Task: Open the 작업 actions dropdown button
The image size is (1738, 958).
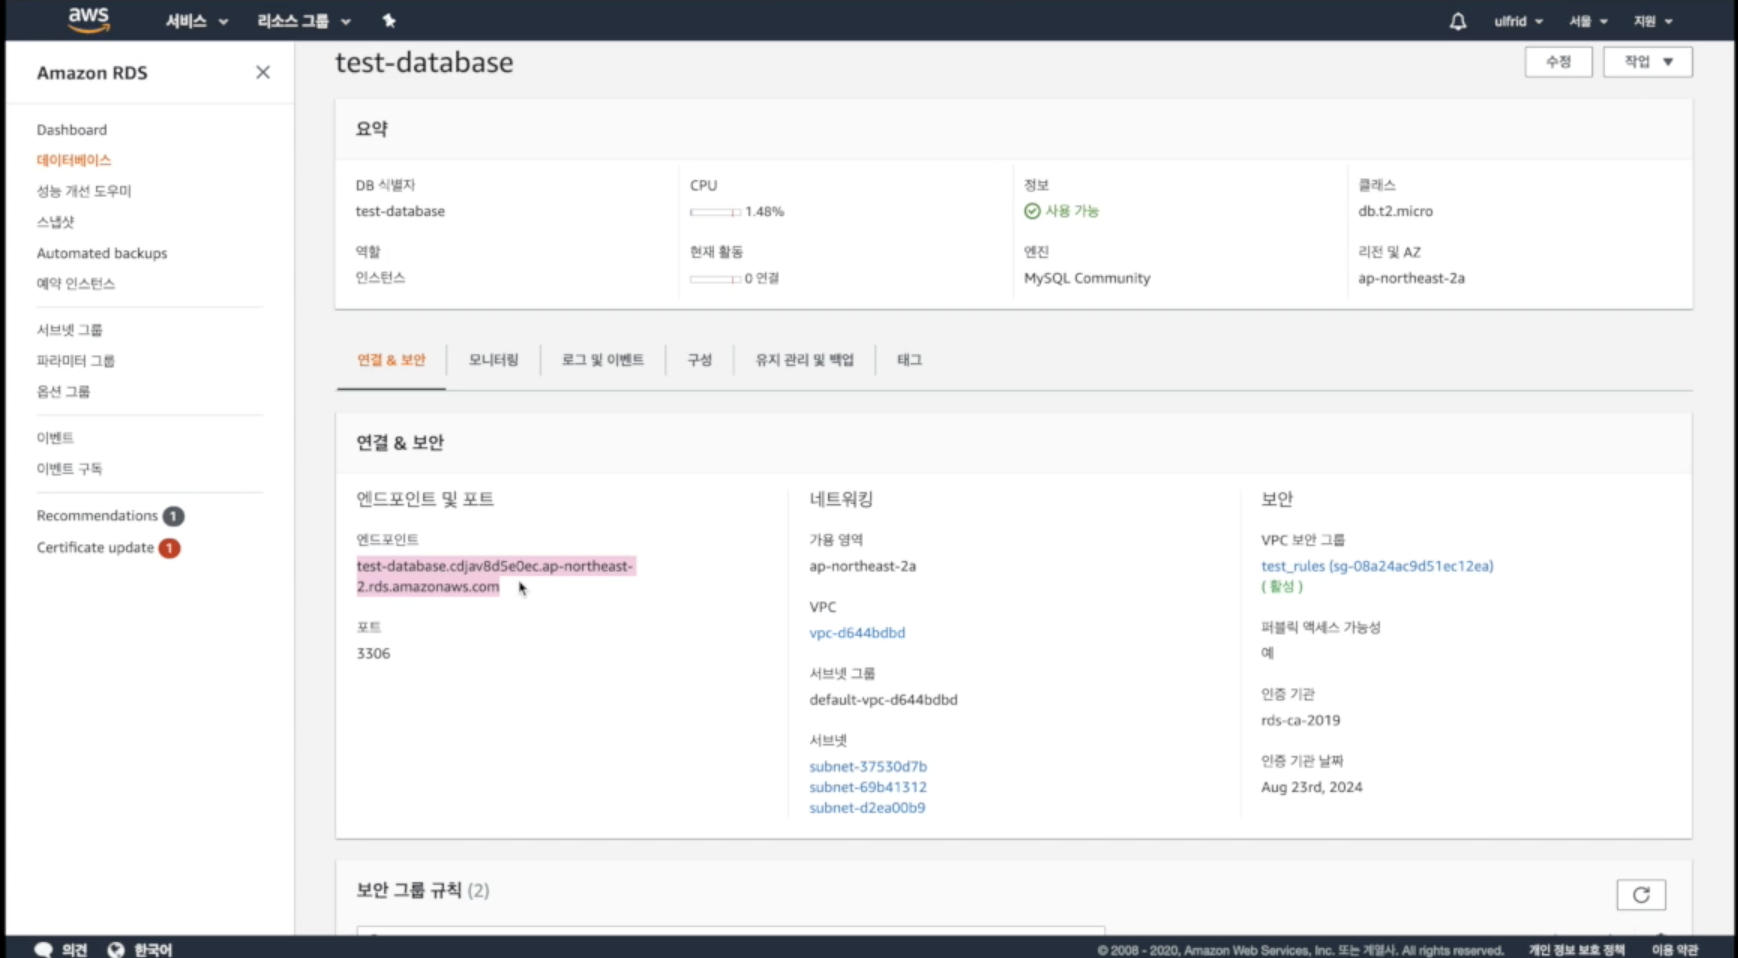Action: coord(1647,62)
